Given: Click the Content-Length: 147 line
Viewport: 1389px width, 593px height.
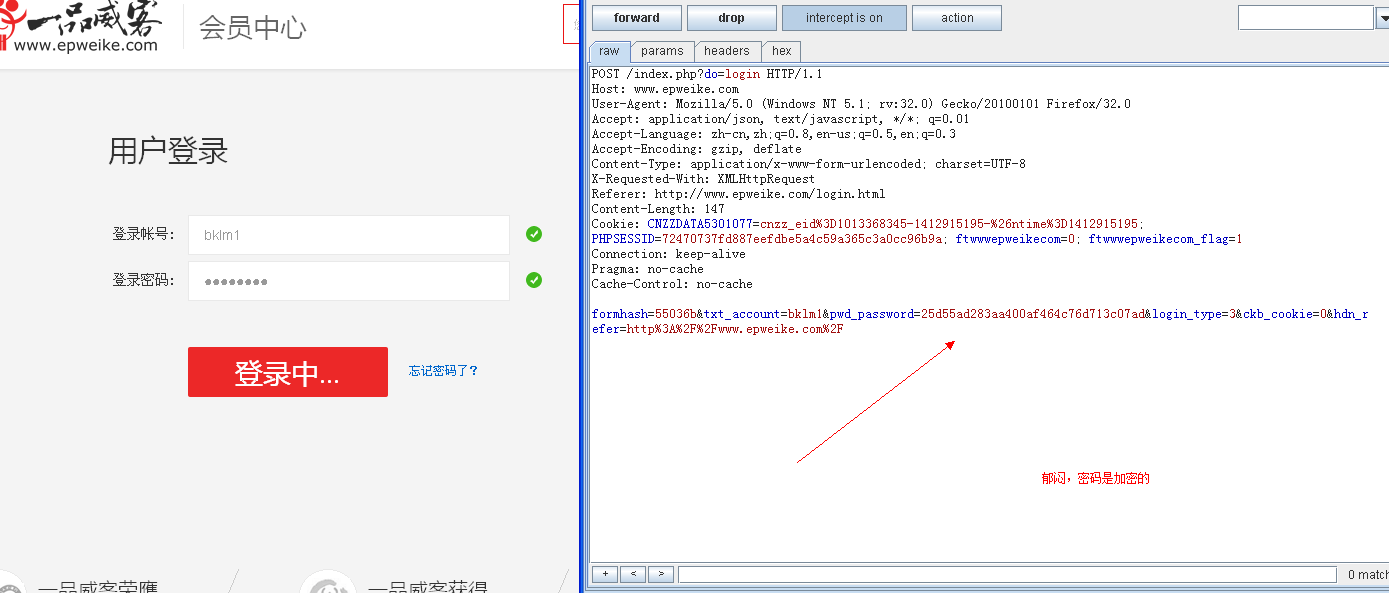Looking at the screenshot, I should coord(658,209).
